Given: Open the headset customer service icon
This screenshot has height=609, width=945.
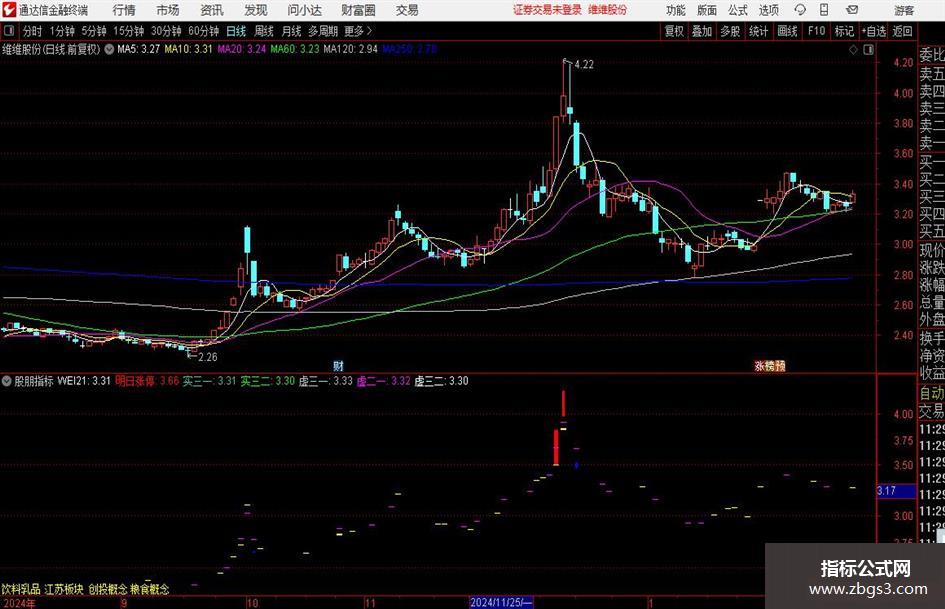Looking at the screenshot, I should click(800, 10).
